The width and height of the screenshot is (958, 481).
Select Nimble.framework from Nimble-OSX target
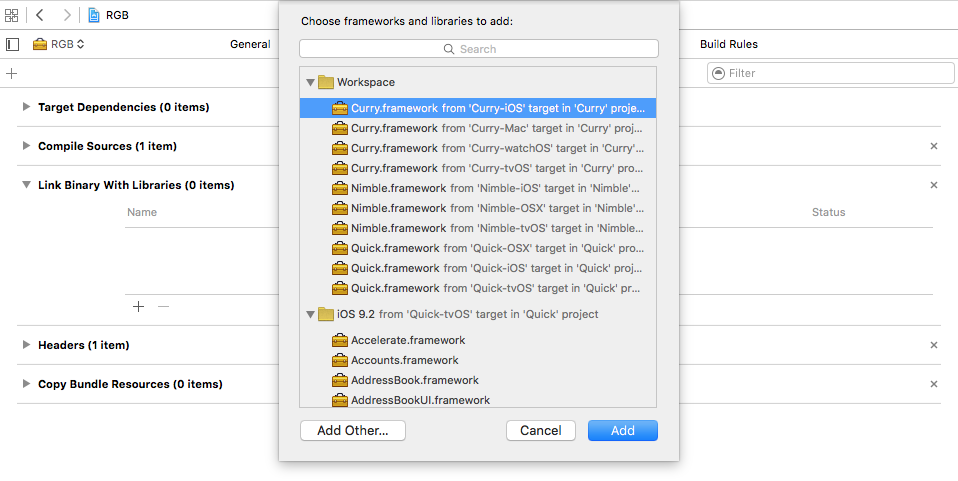(478, 208)
